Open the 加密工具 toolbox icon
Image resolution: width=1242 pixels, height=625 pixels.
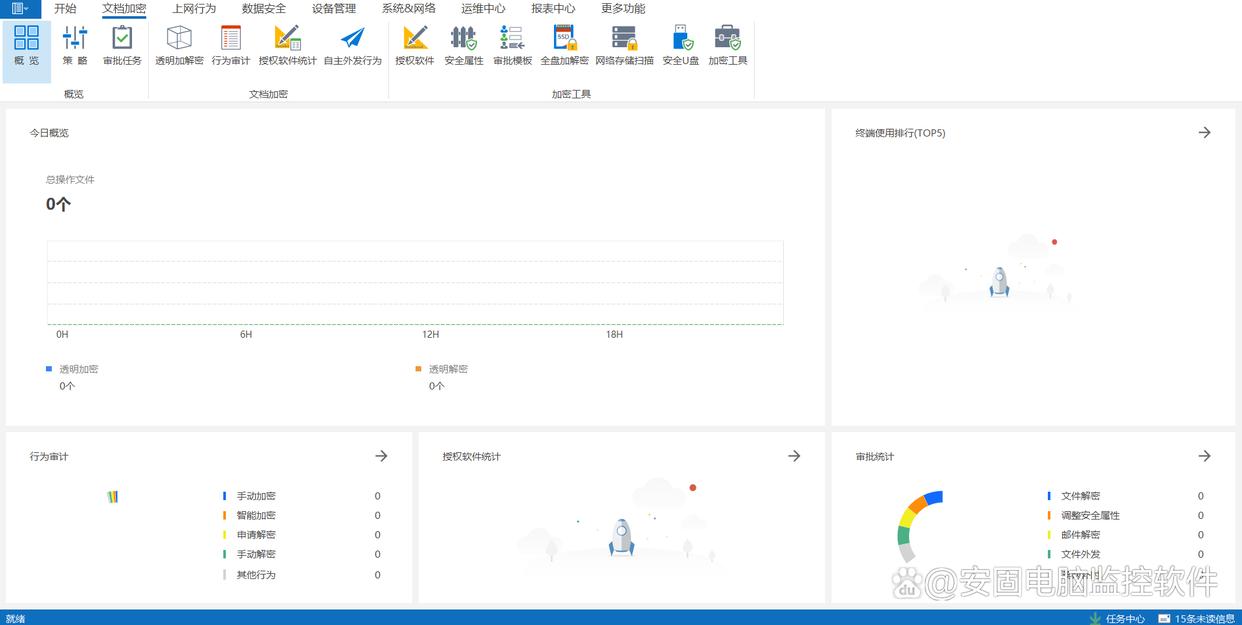[x=727, y=45]
